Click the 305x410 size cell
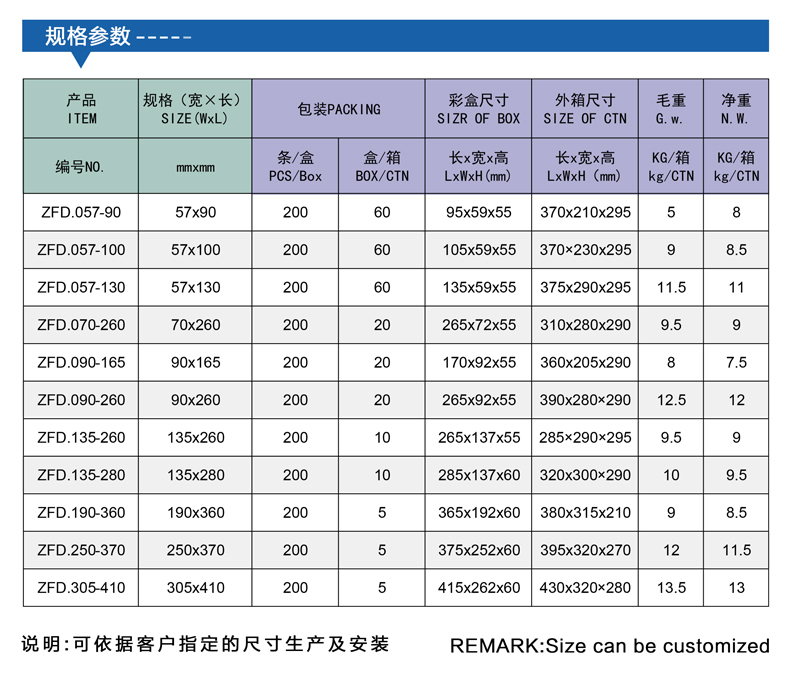Viewport: 790px width, 686px height. coord(195,588)
